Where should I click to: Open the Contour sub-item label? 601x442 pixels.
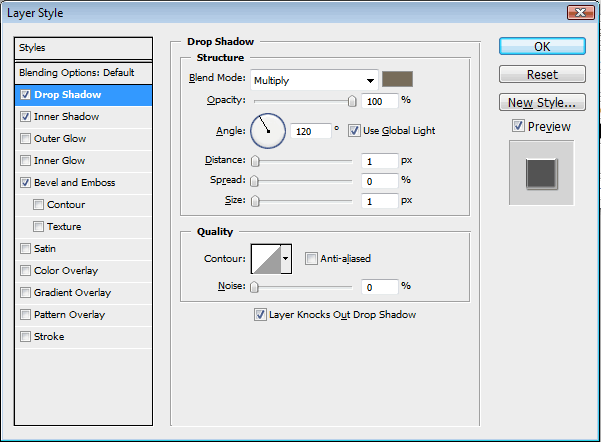66,204
